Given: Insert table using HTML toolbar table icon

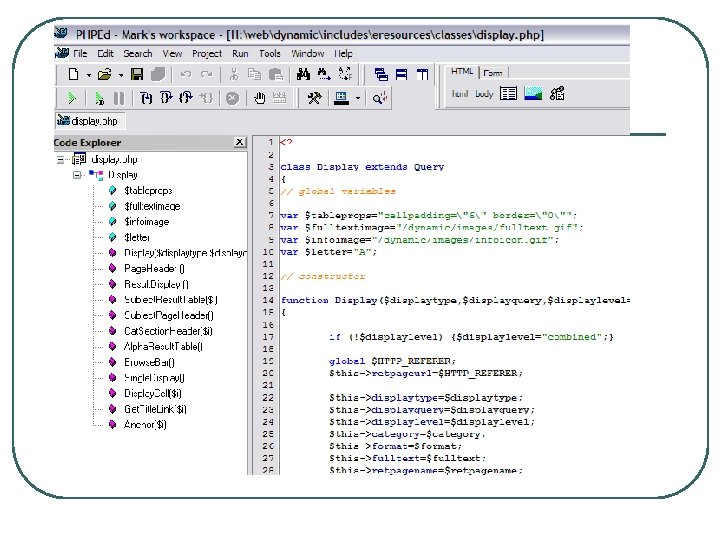Looking at the screenshot, I should (509, 94).
